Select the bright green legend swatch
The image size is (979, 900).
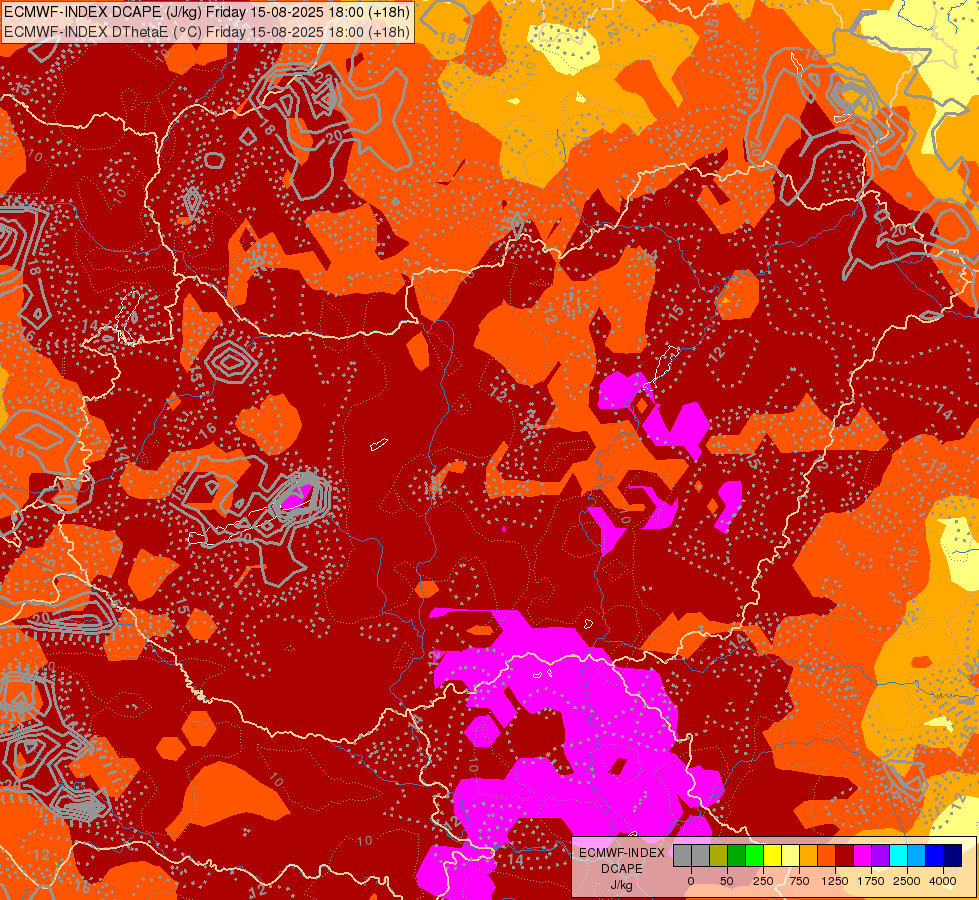(754, 855)
